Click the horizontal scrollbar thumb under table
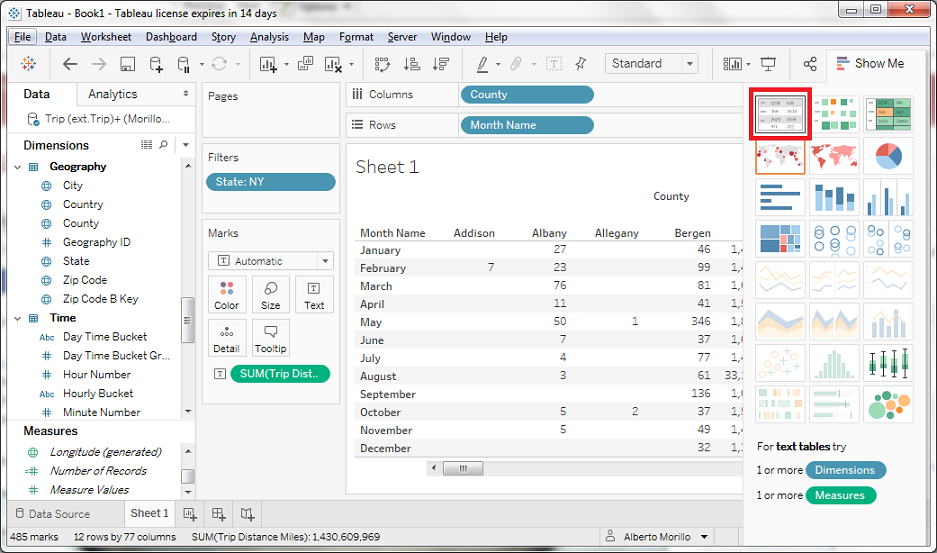937x553 pixels. coord(463,468)
